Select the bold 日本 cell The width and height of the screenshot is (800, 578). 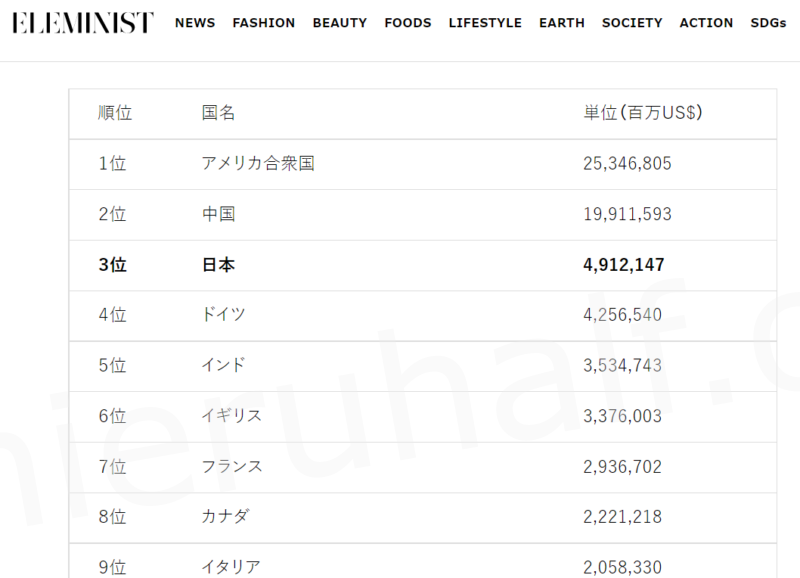[x=219, y=265]
